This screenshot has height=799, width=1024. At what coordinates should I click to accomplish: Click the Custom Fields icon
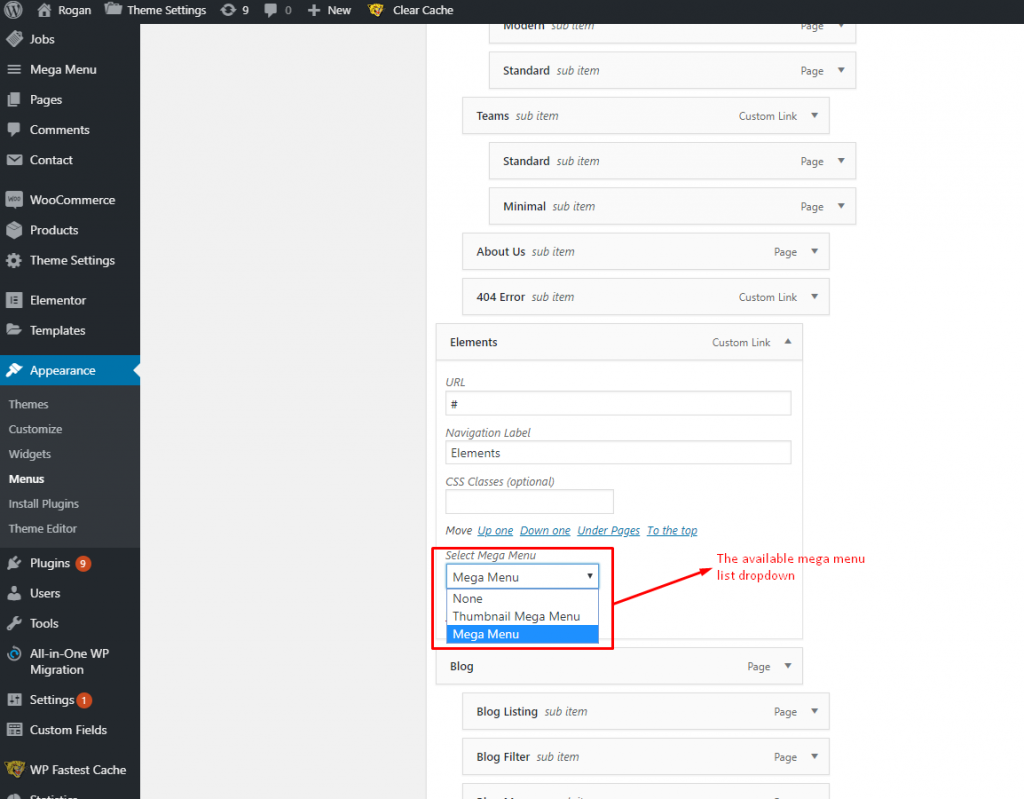click(x=14, y=730)
